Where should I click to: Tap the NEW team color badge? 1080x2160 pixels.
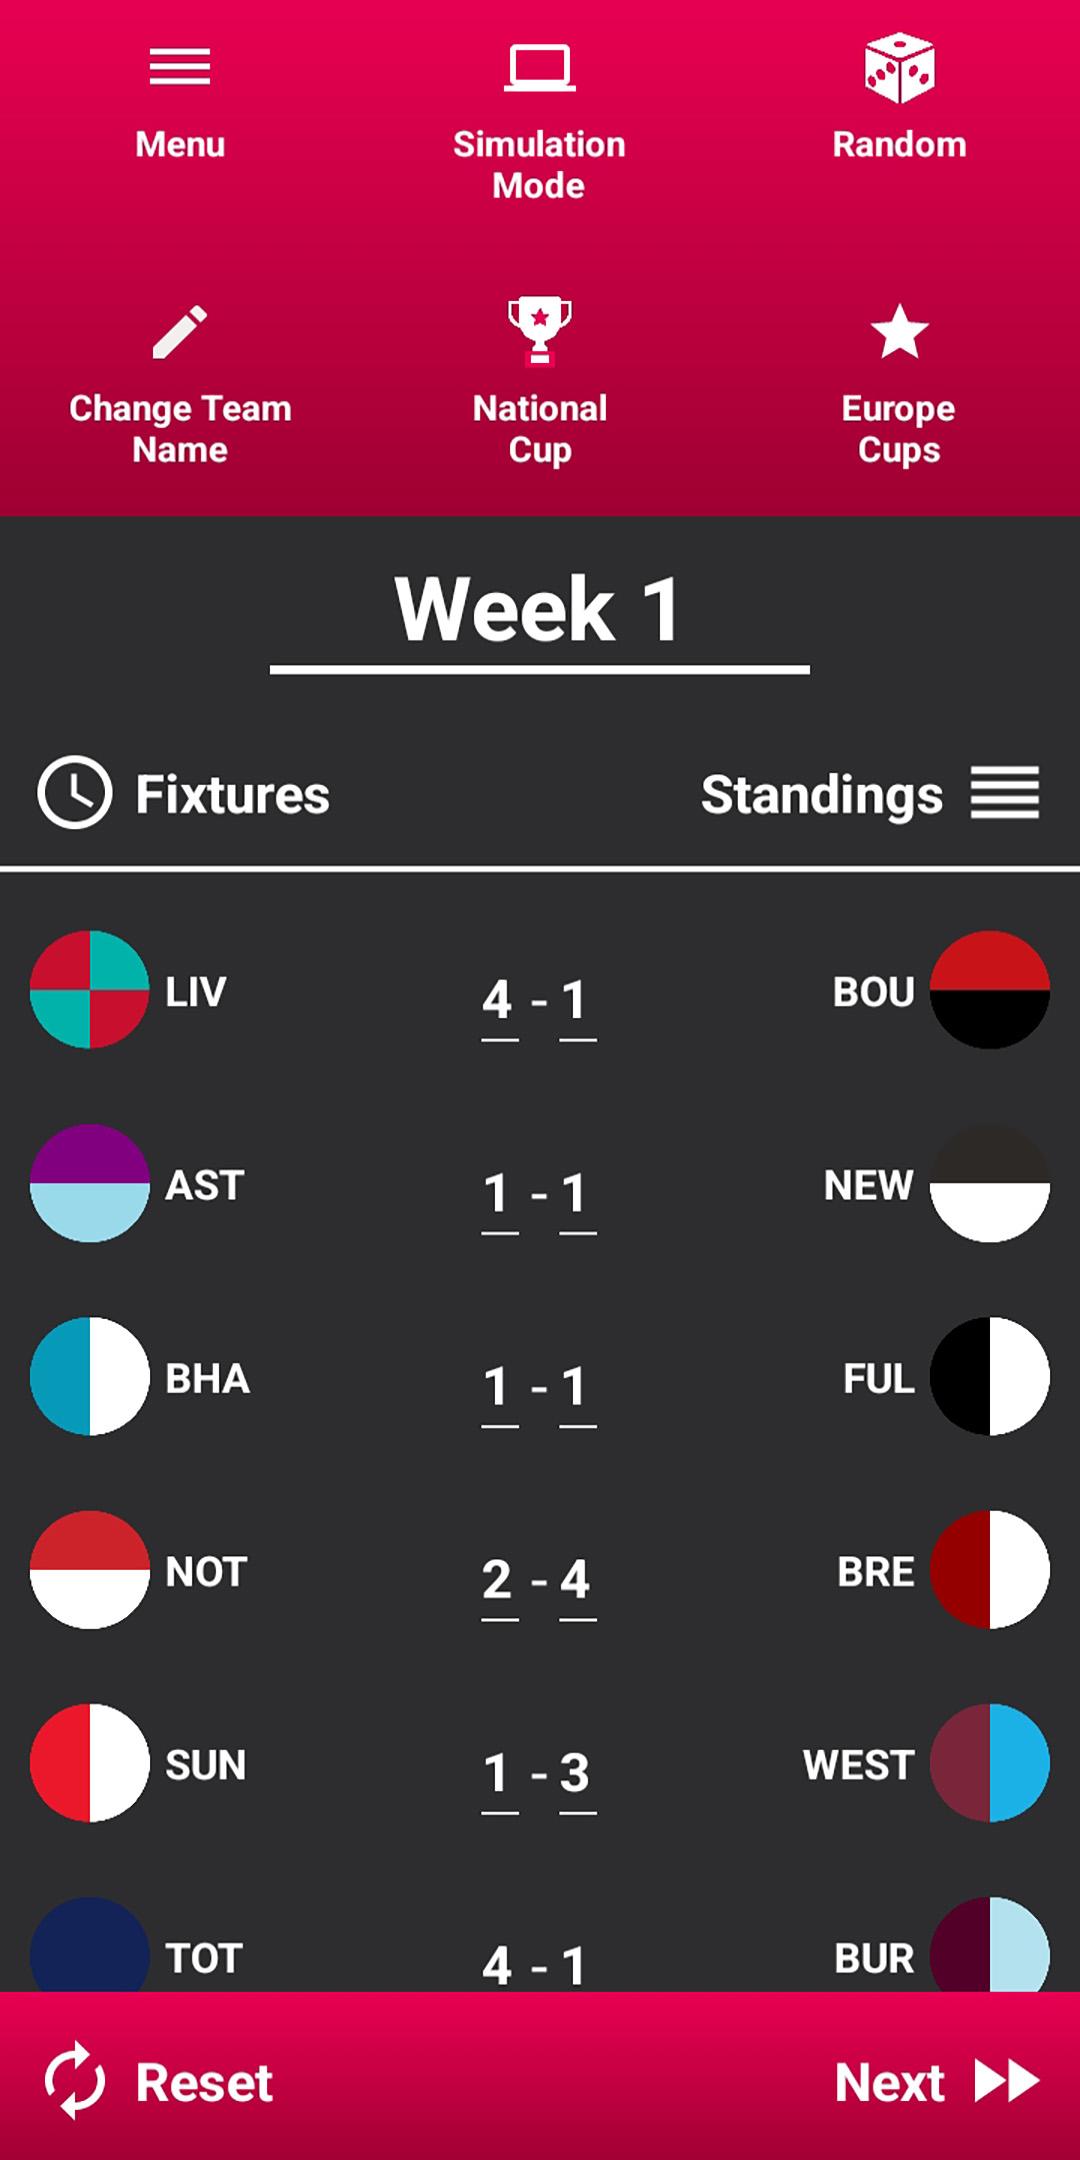(x=989, y=1183)
